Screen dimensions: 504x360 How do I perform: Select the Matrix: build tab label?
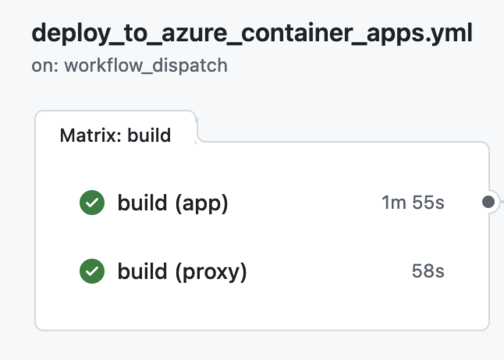pyautogui.click(x=115, y=135)
